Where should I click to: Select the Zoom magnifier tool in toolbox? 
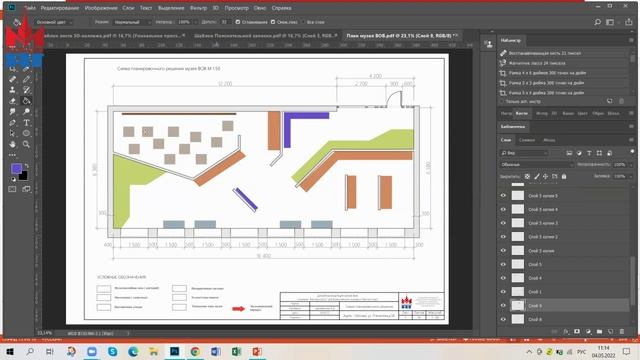tap(26, 144)
